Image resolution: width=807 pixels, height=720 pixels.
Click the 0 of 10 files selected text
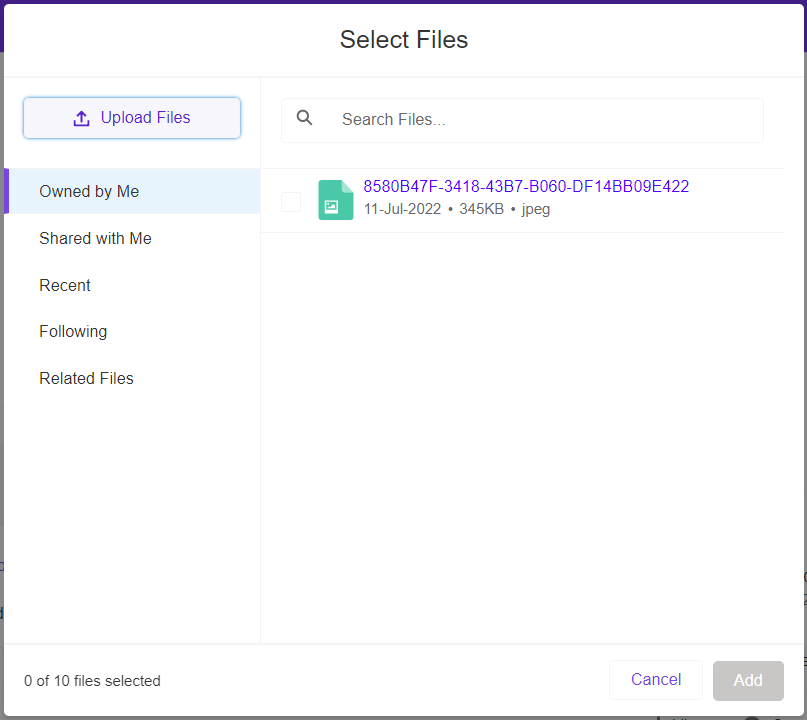(92, 680)
